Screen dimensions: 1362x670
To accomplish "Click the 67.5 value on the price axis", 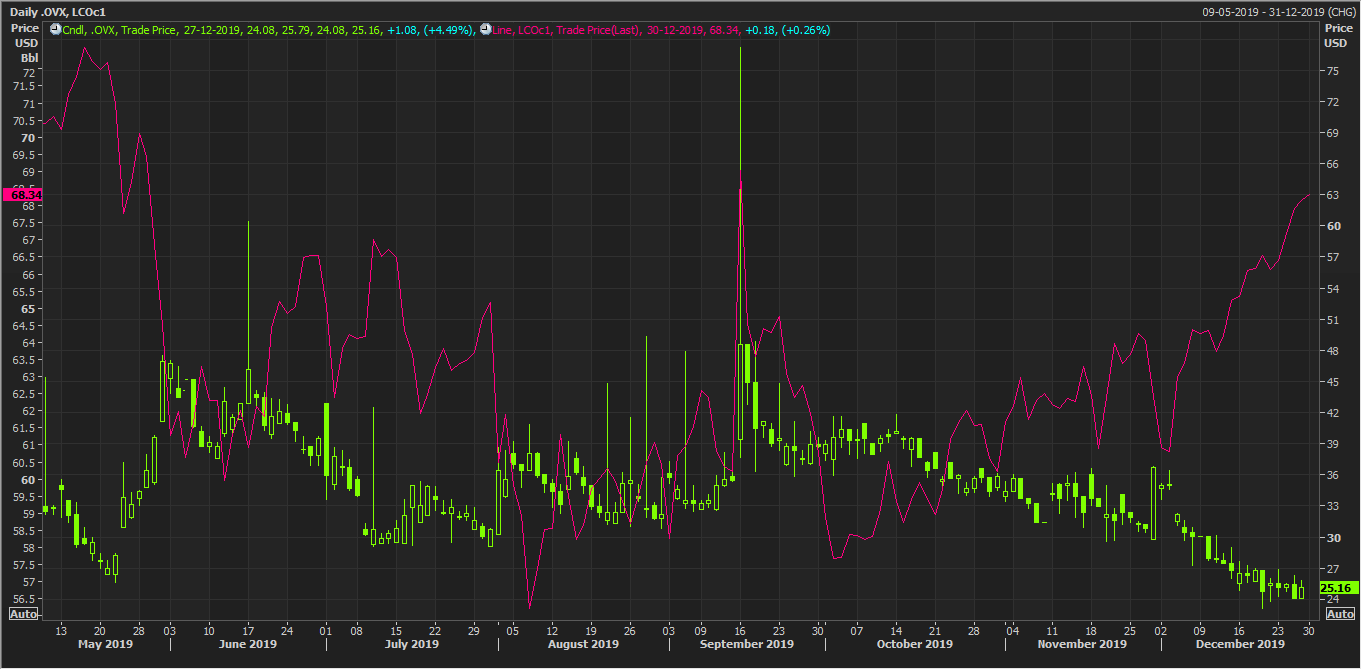I will pos(26,223).
